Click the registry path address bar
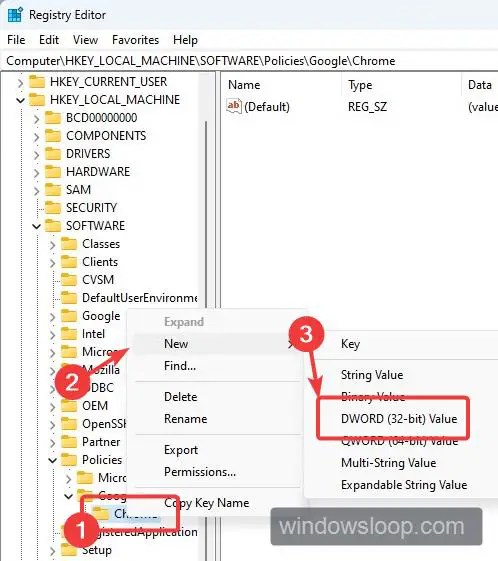Screen dimensions: 498x561 click(x=249, y=61)
